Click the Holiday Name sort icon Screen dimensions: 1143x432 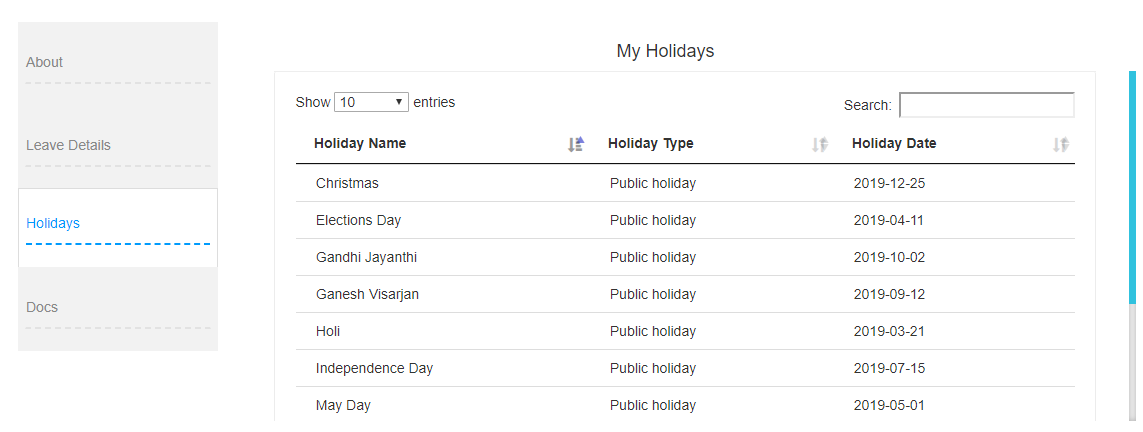576,144
